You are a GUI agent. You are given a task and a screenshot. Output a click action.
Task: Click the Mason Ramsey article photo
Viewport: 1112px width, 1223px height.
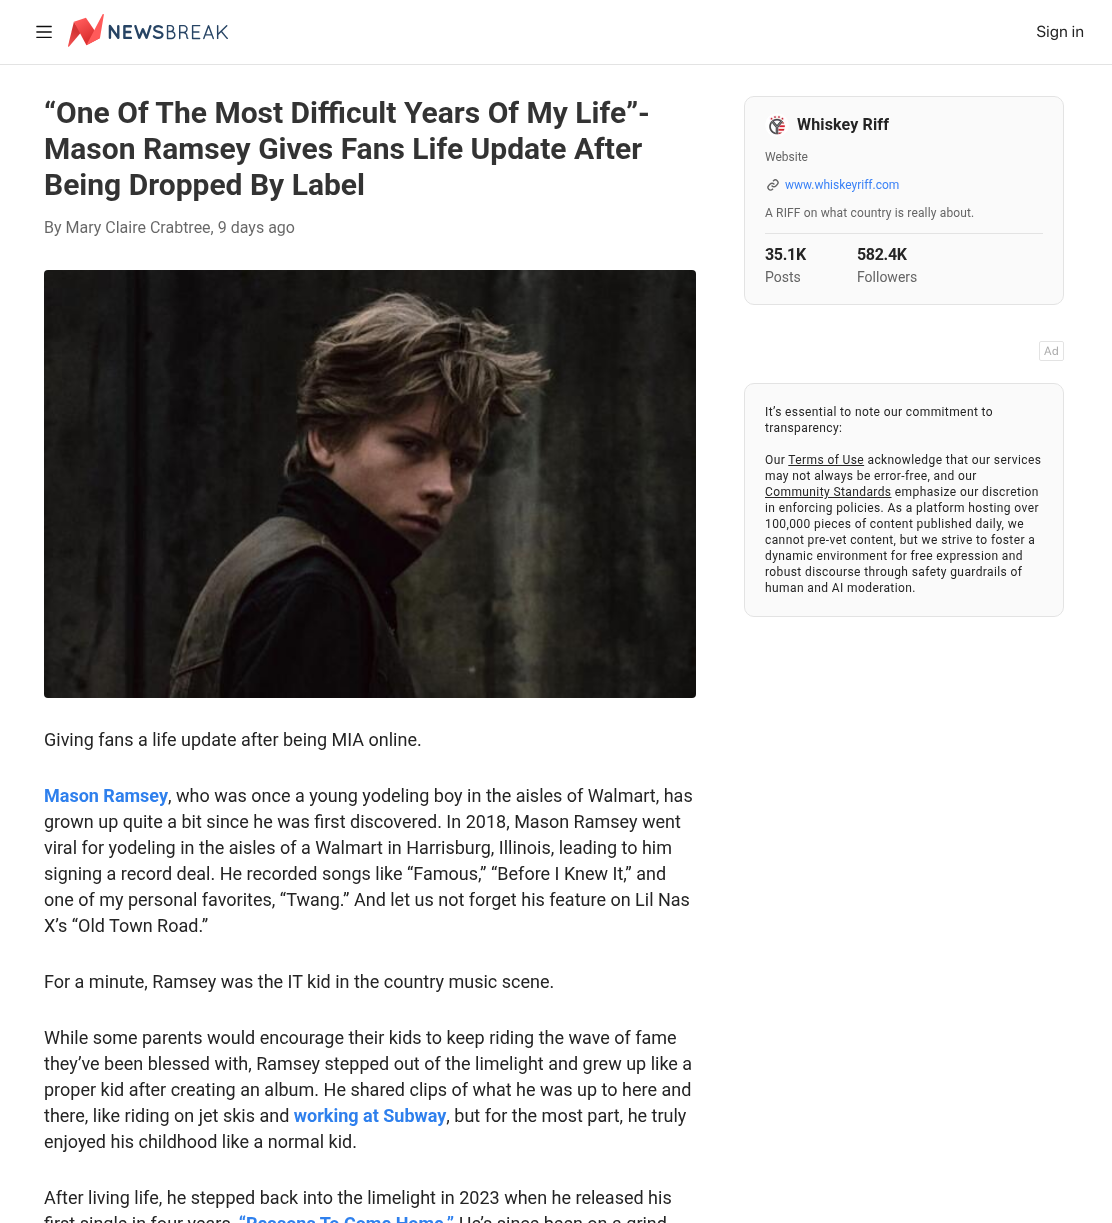pos(370,484)
